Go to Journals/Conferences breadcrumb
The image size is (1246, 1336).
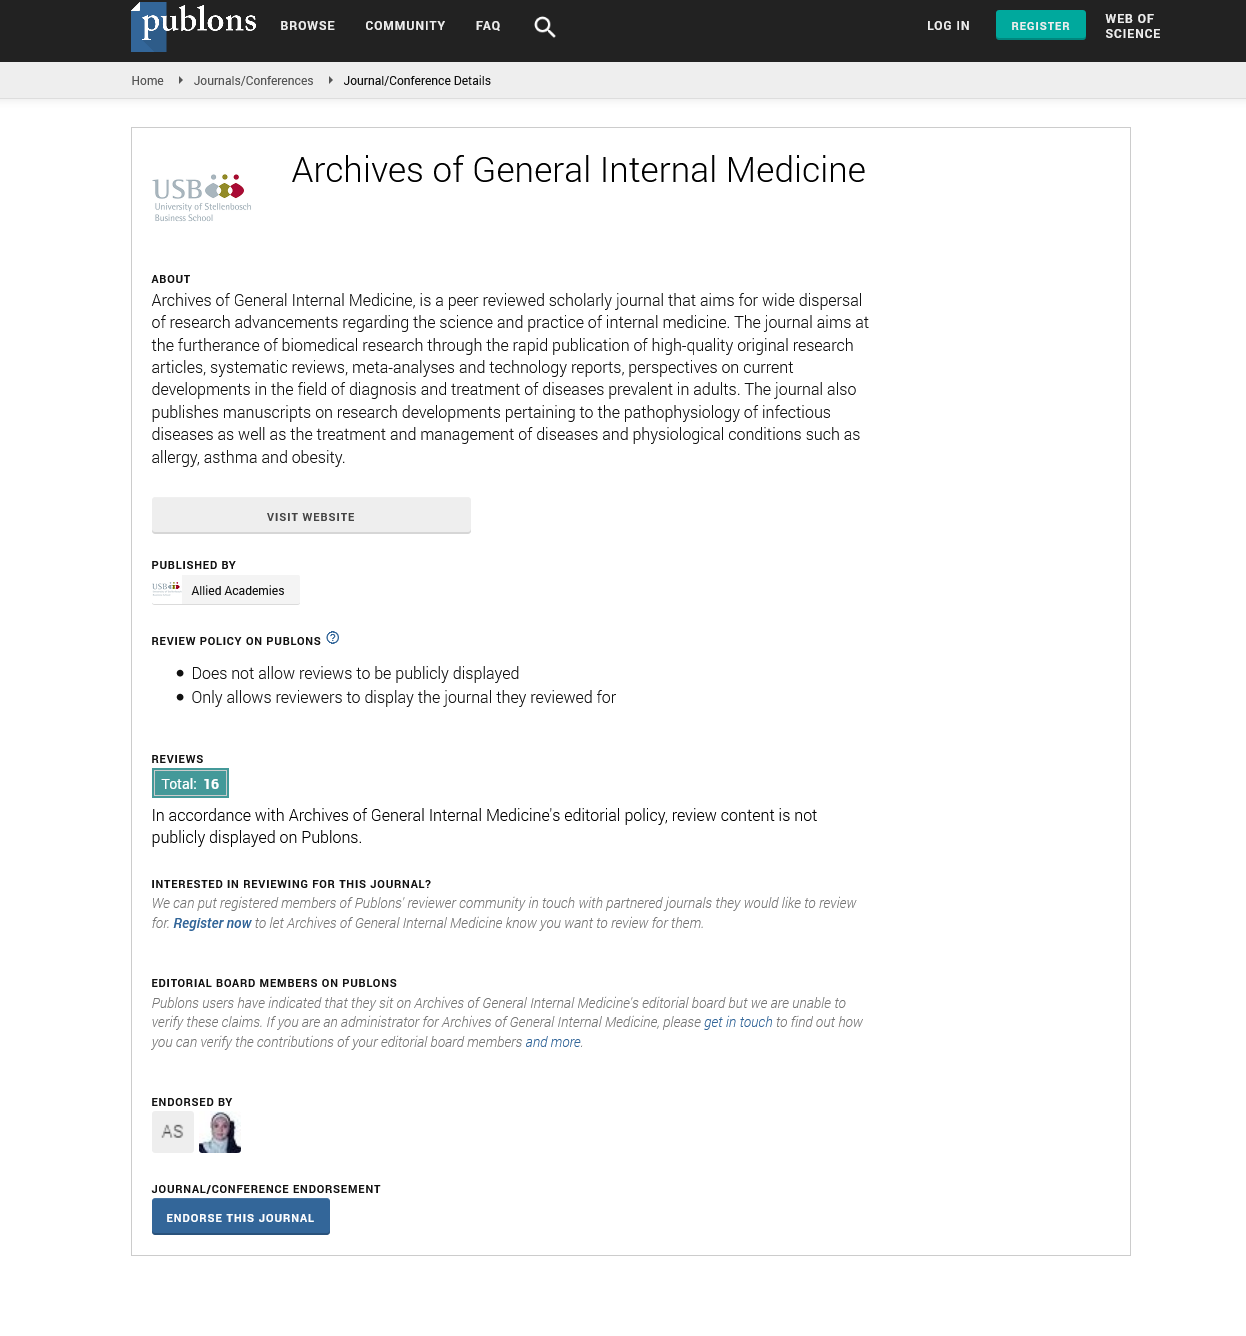click(x=253, y=81)
